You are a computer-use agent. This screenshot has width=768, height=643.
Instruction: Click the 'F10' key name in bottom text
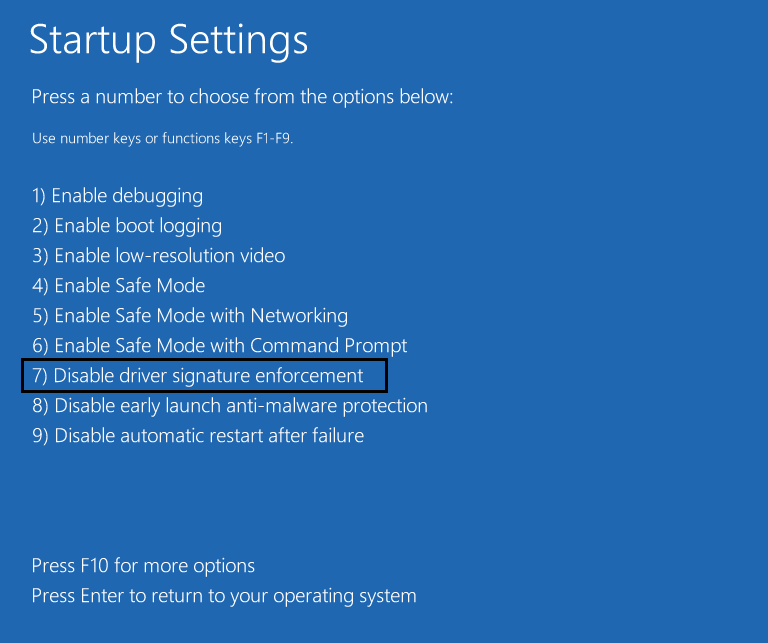pos(95,566)
